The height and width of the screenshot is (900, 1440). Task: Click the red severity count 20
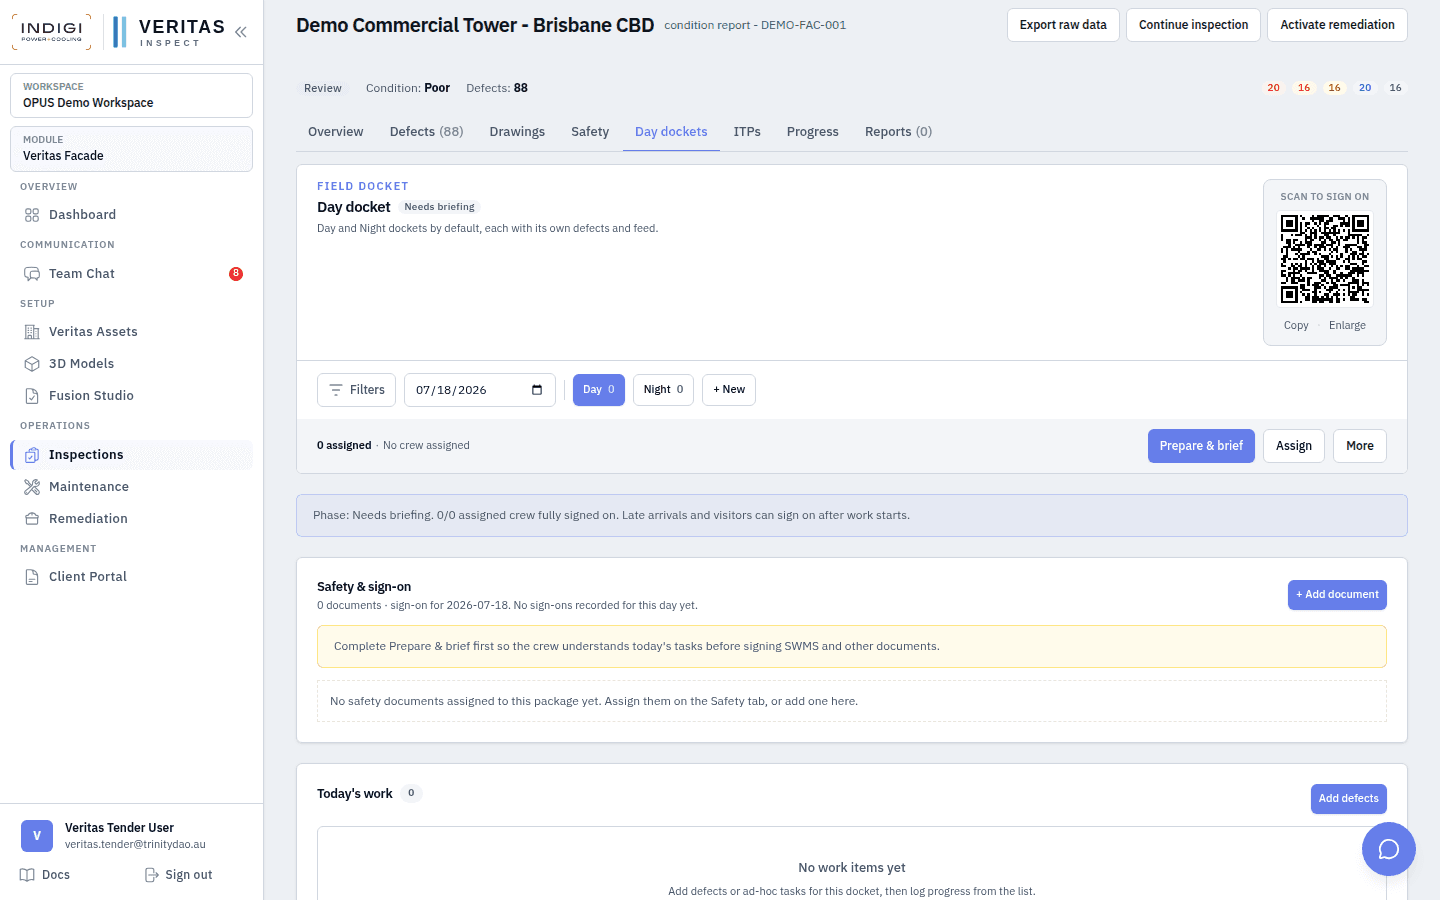(1273, 88)
